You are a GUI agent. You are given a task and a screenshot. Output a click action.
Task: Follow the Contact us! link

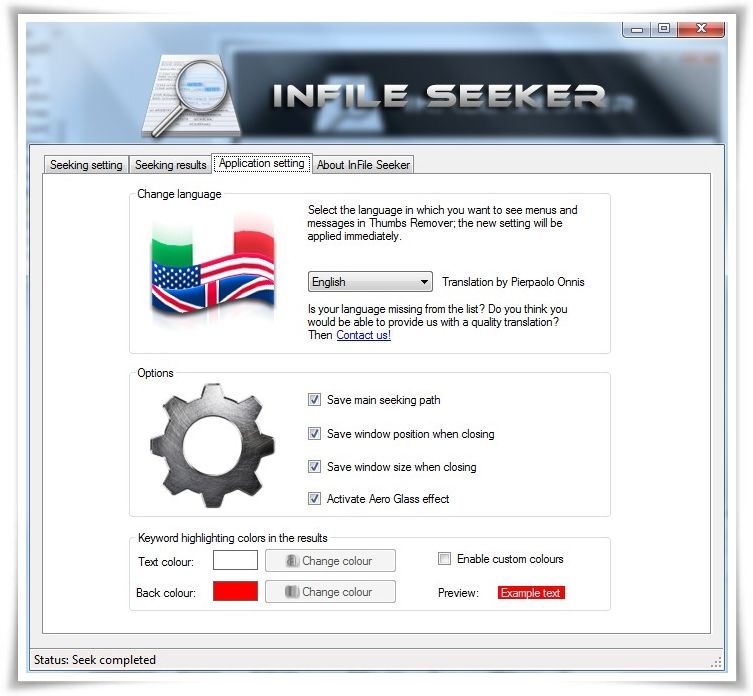point(364,335)
